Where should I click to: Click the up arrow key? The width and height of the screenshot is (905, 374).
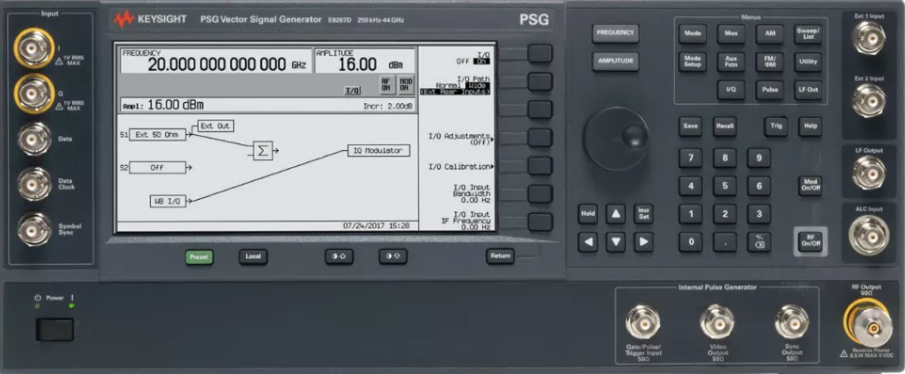coord(615,214)
